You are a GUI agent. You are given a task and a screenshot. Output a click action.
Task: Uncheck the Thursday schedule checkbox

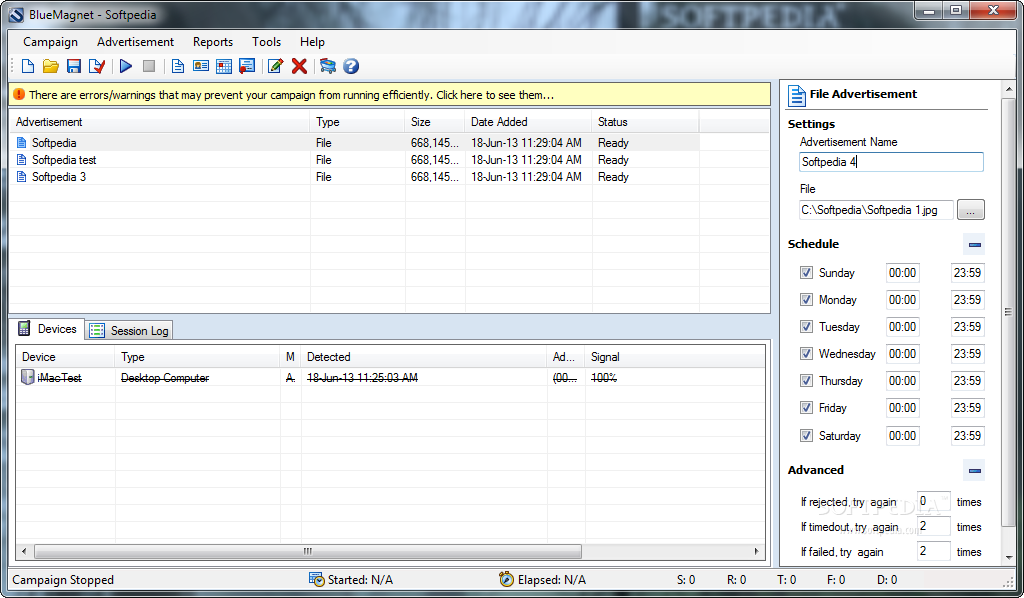[806, 381]
